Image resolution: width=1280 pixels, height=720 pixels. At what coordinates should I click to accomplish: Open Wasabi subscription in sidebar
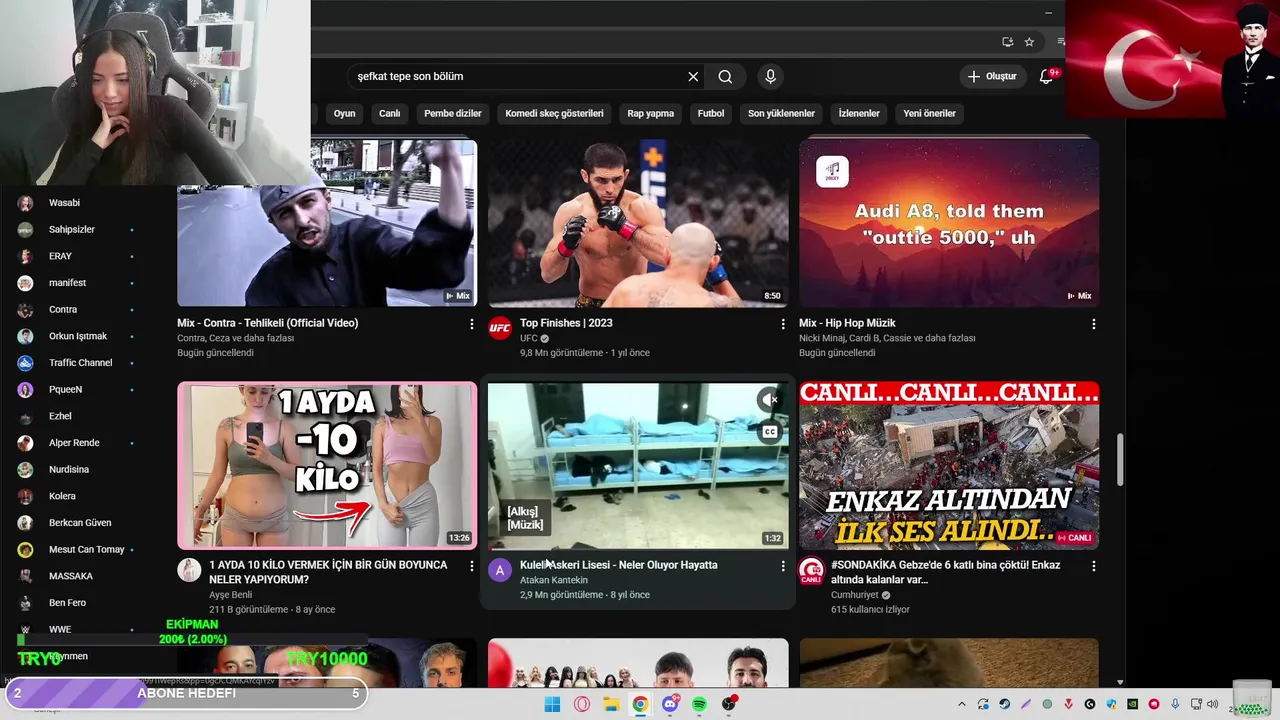[76, 203]
